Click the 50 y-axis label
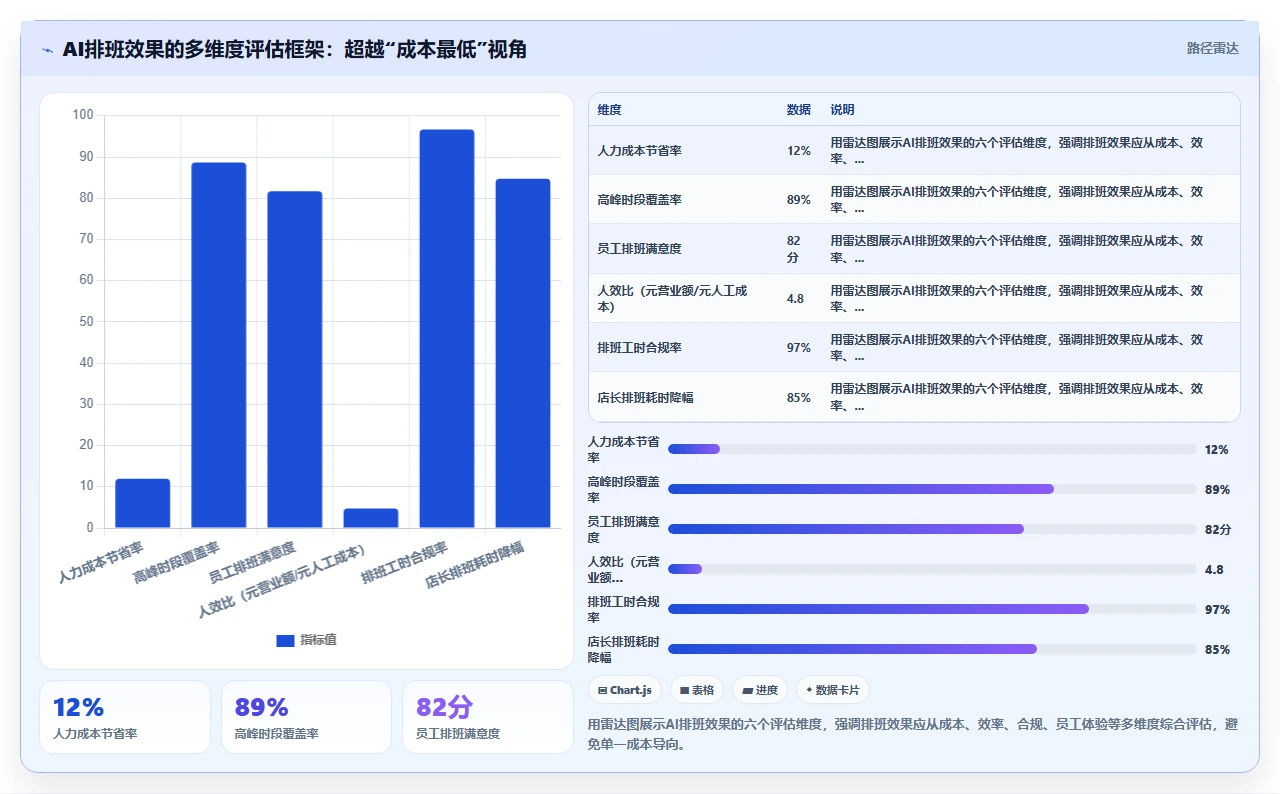The width and height of the screenshot is (1280, 794). click(x=86, y=321)
